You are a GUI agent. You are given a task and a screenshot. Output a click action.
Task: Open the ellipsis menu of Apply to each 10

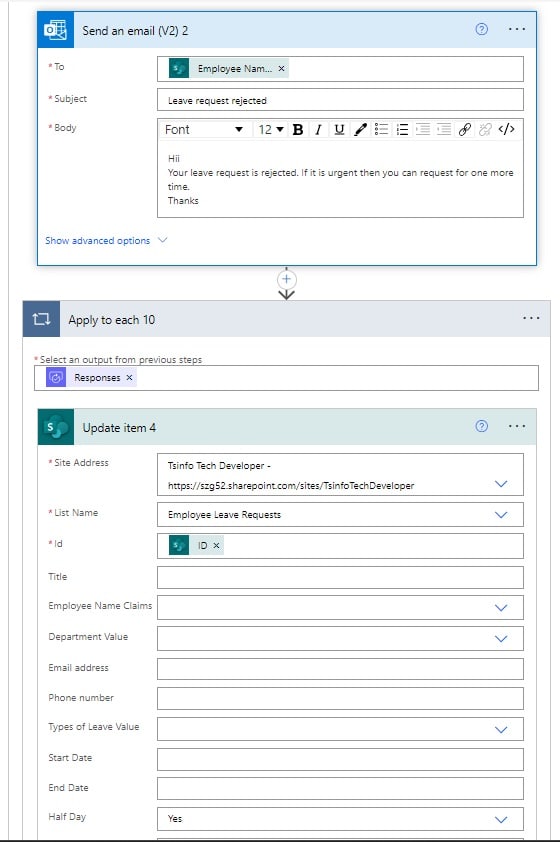coord(531,318)
